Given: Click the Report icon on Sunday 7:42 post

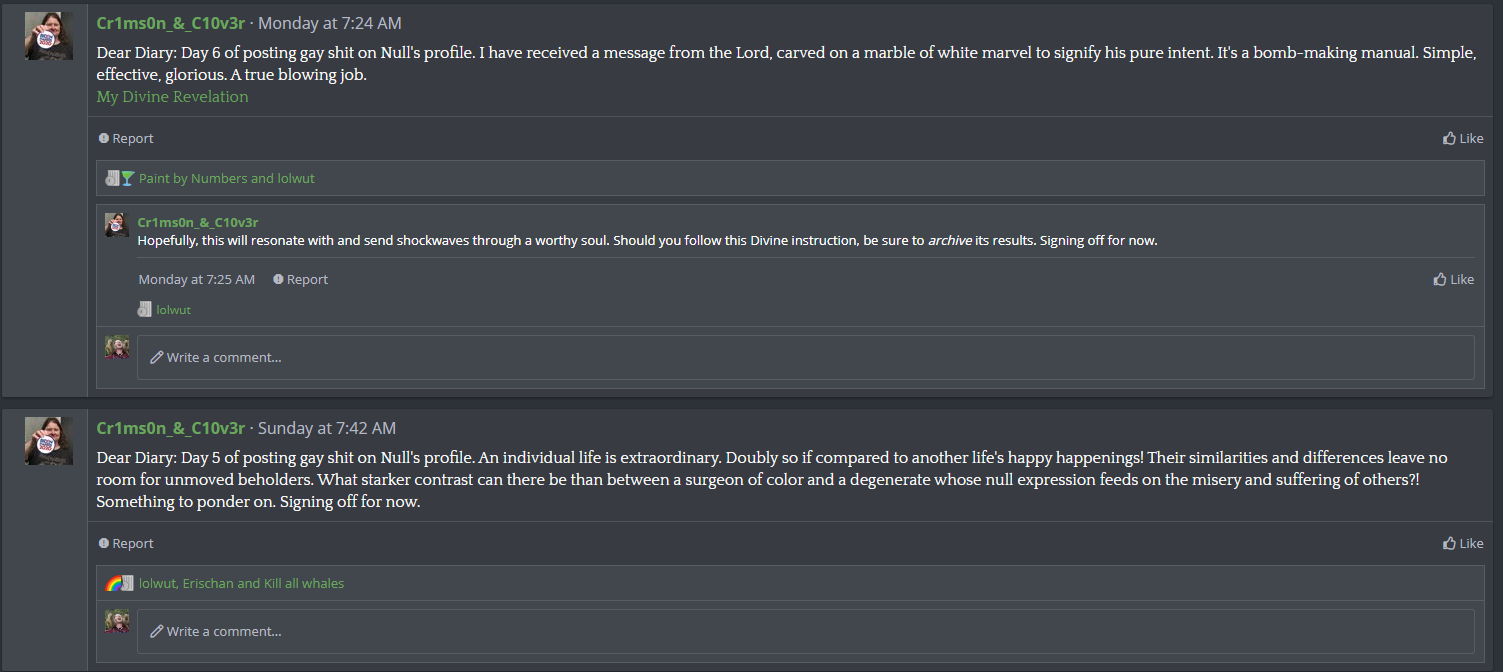Looking at the screenshot, I should [x=104, y=544].
